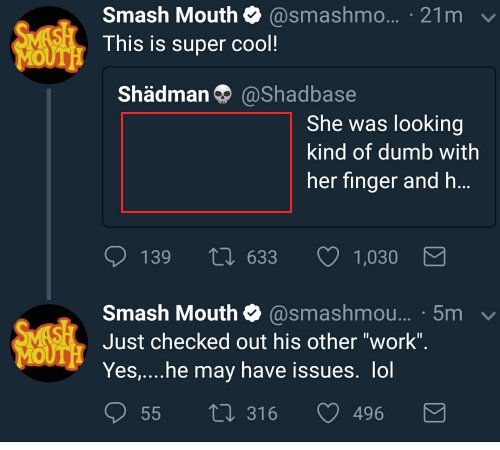Expand options chevron on 5m tweet
Viewport: 500px width, 450px height.
point(488,315)
